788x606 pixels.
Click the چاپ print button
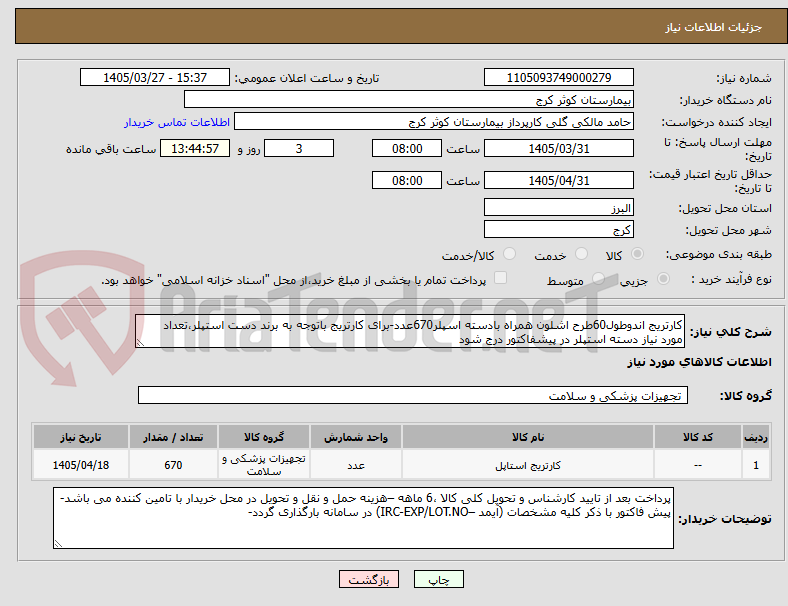pos(439,579)
